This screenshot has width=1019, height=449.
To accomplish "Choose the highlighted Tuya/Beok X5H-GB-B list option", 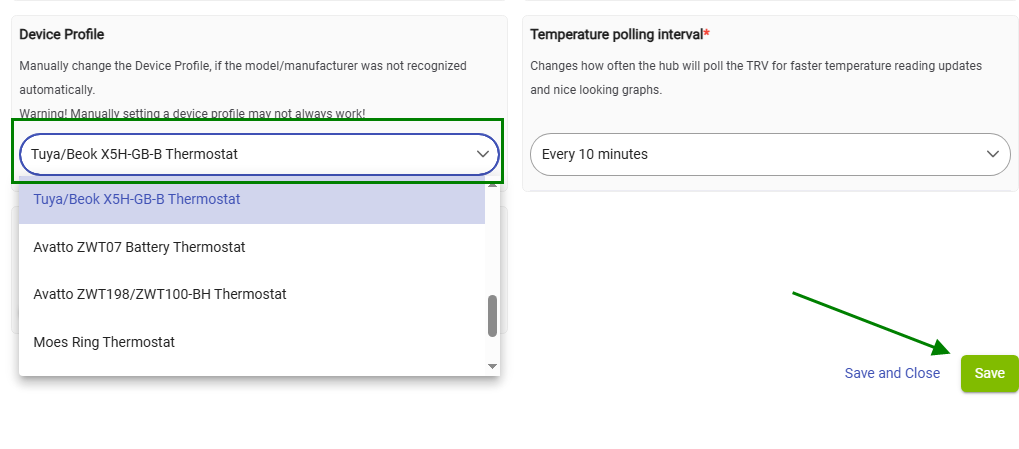I will pyautogui.click(x=137, y=199).
